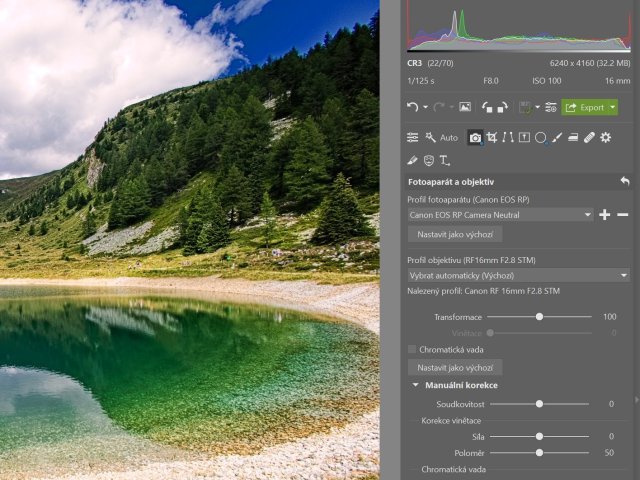Remove the camera profile with minus

pyautogui.click(x=622, y=215)
